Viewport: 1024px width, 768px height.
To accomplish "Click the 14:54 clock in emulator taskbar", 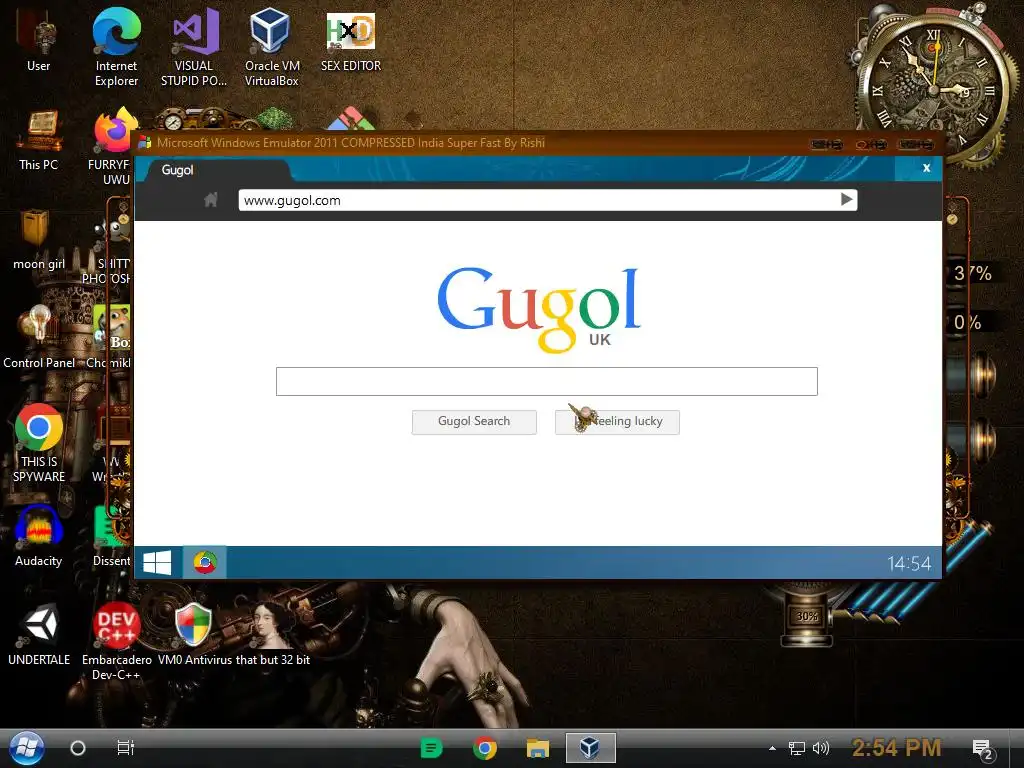I will point(909,563).
